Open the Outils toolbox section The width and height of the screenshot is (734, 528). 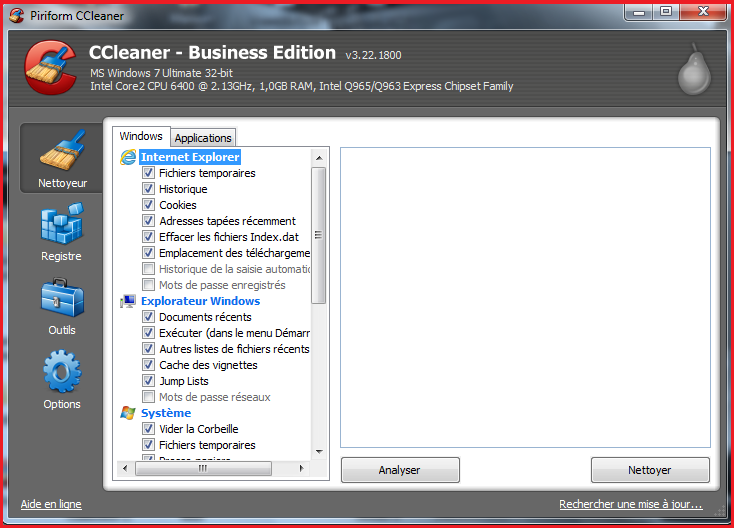coord(62,306)
